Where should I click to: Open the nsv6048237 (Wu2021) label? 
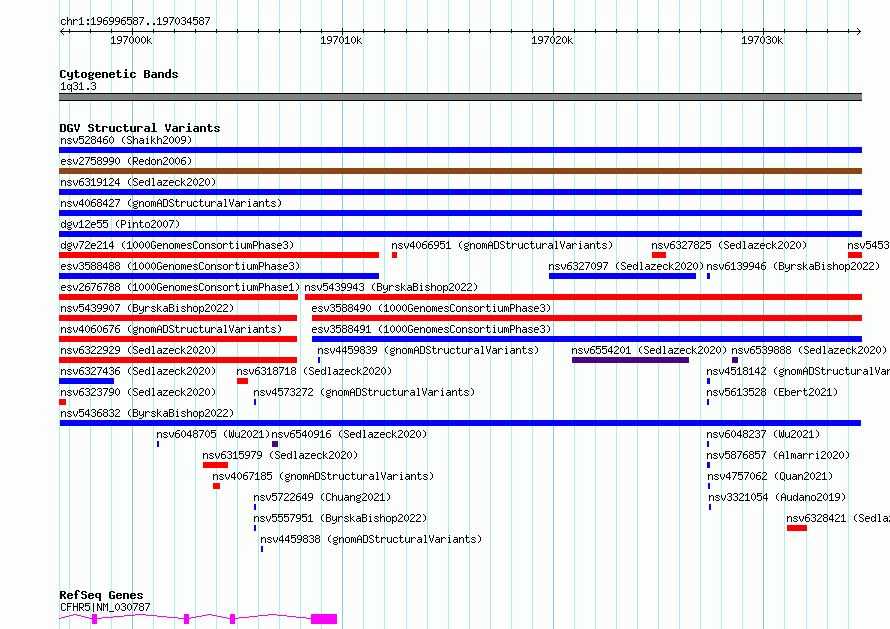(x=763, y=434)
